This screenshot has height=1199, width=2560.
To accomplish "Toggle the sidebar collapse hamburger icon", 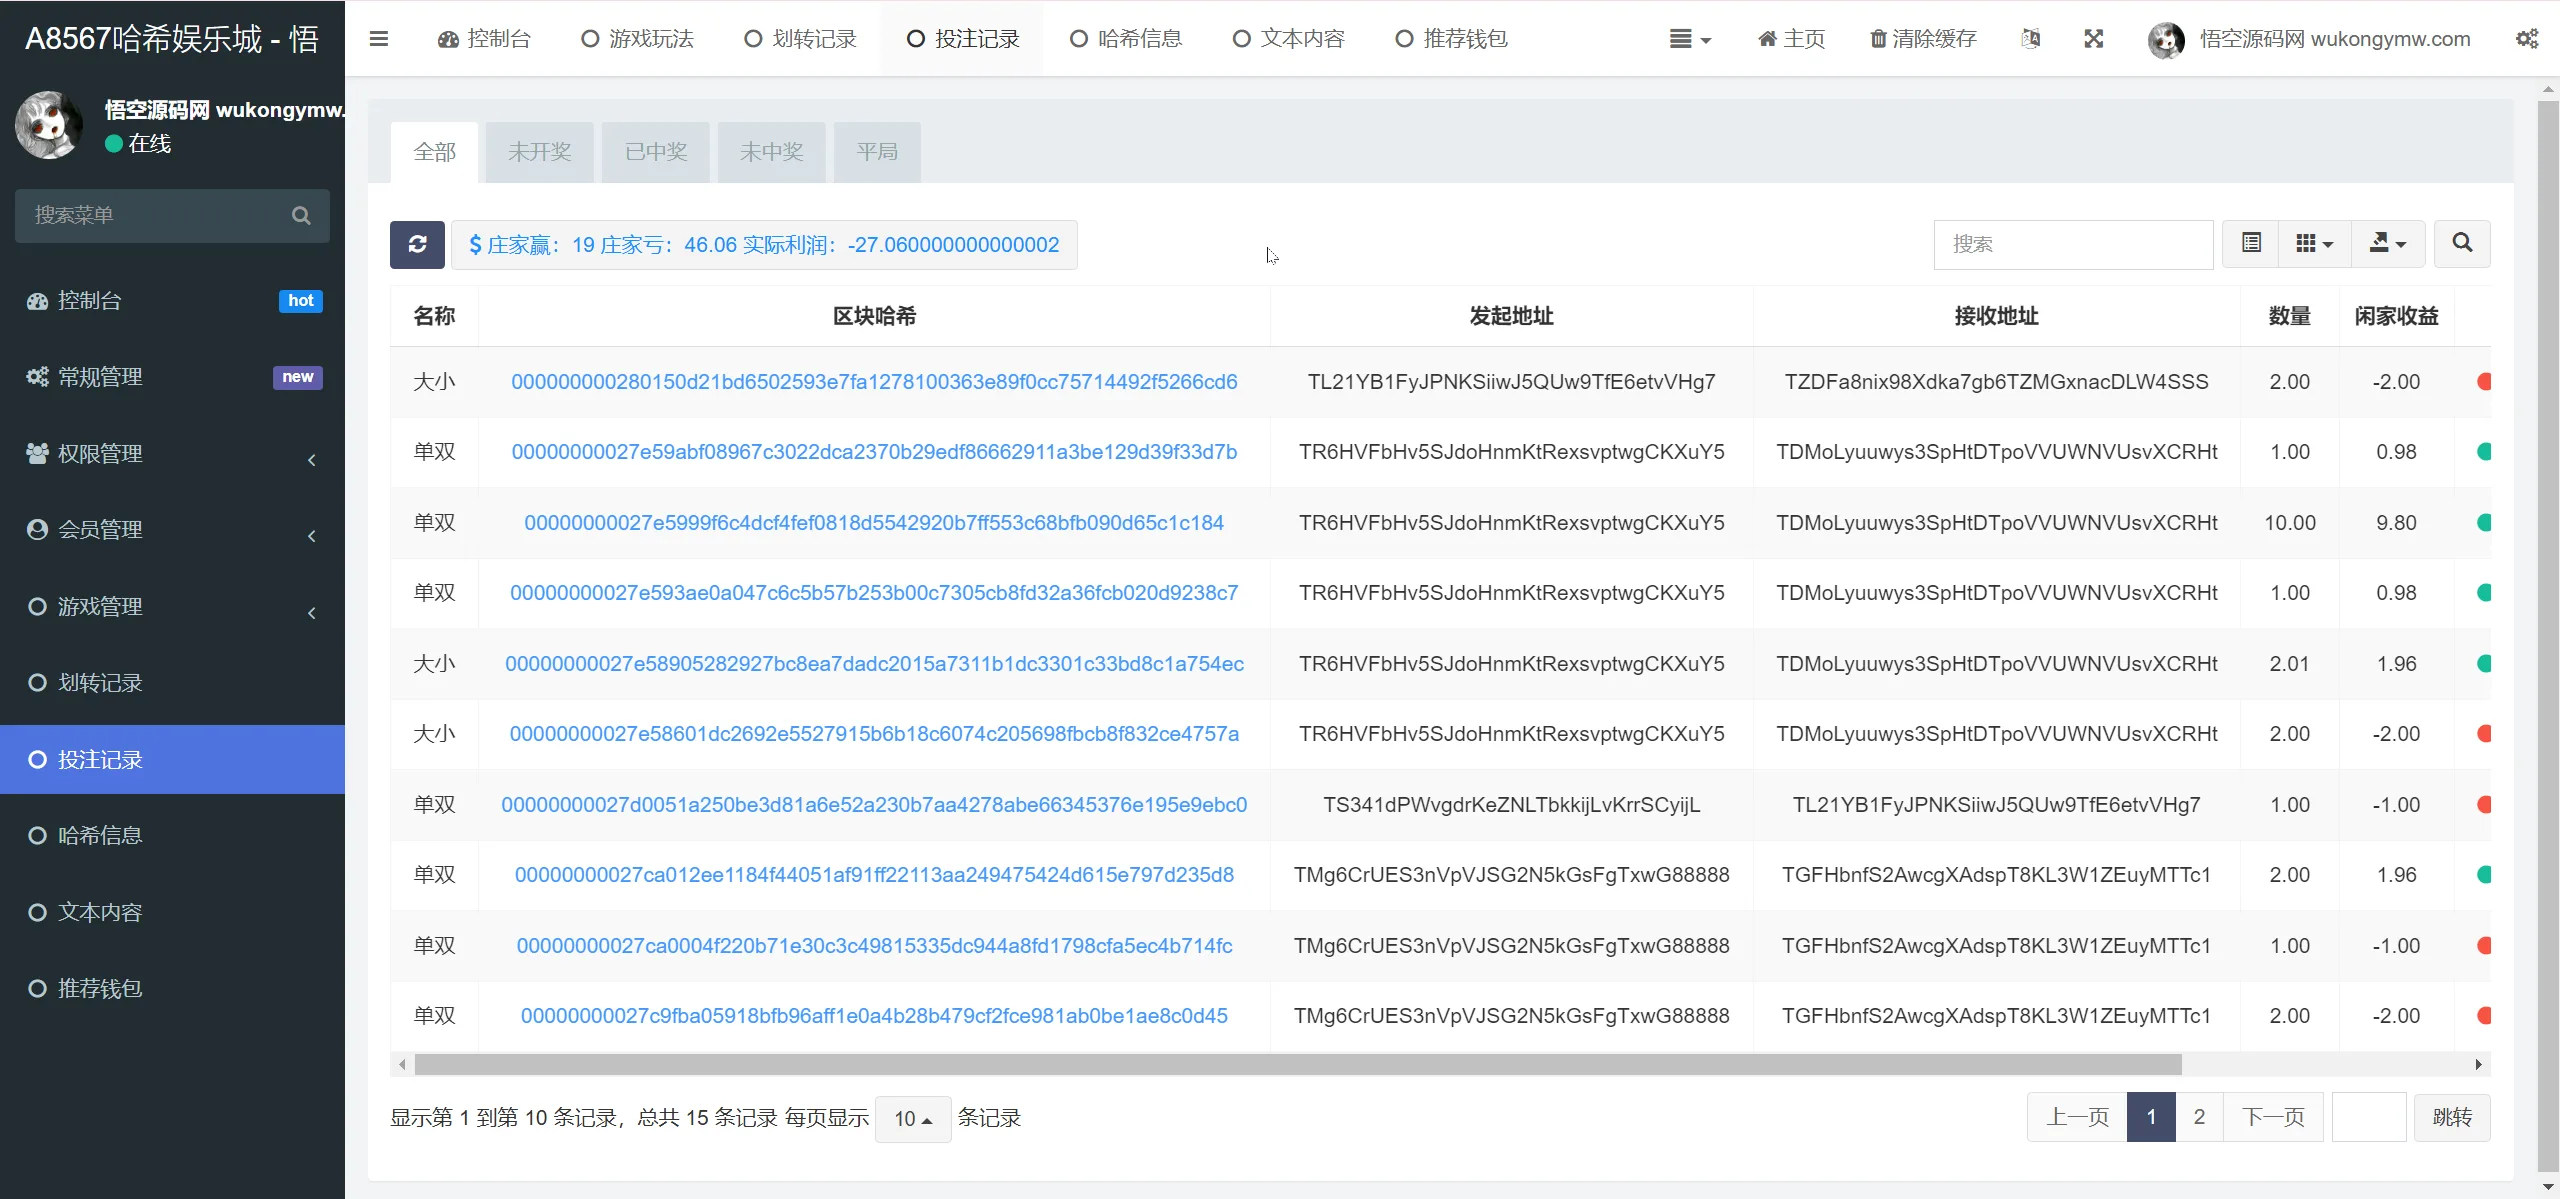I will [380, 39].
